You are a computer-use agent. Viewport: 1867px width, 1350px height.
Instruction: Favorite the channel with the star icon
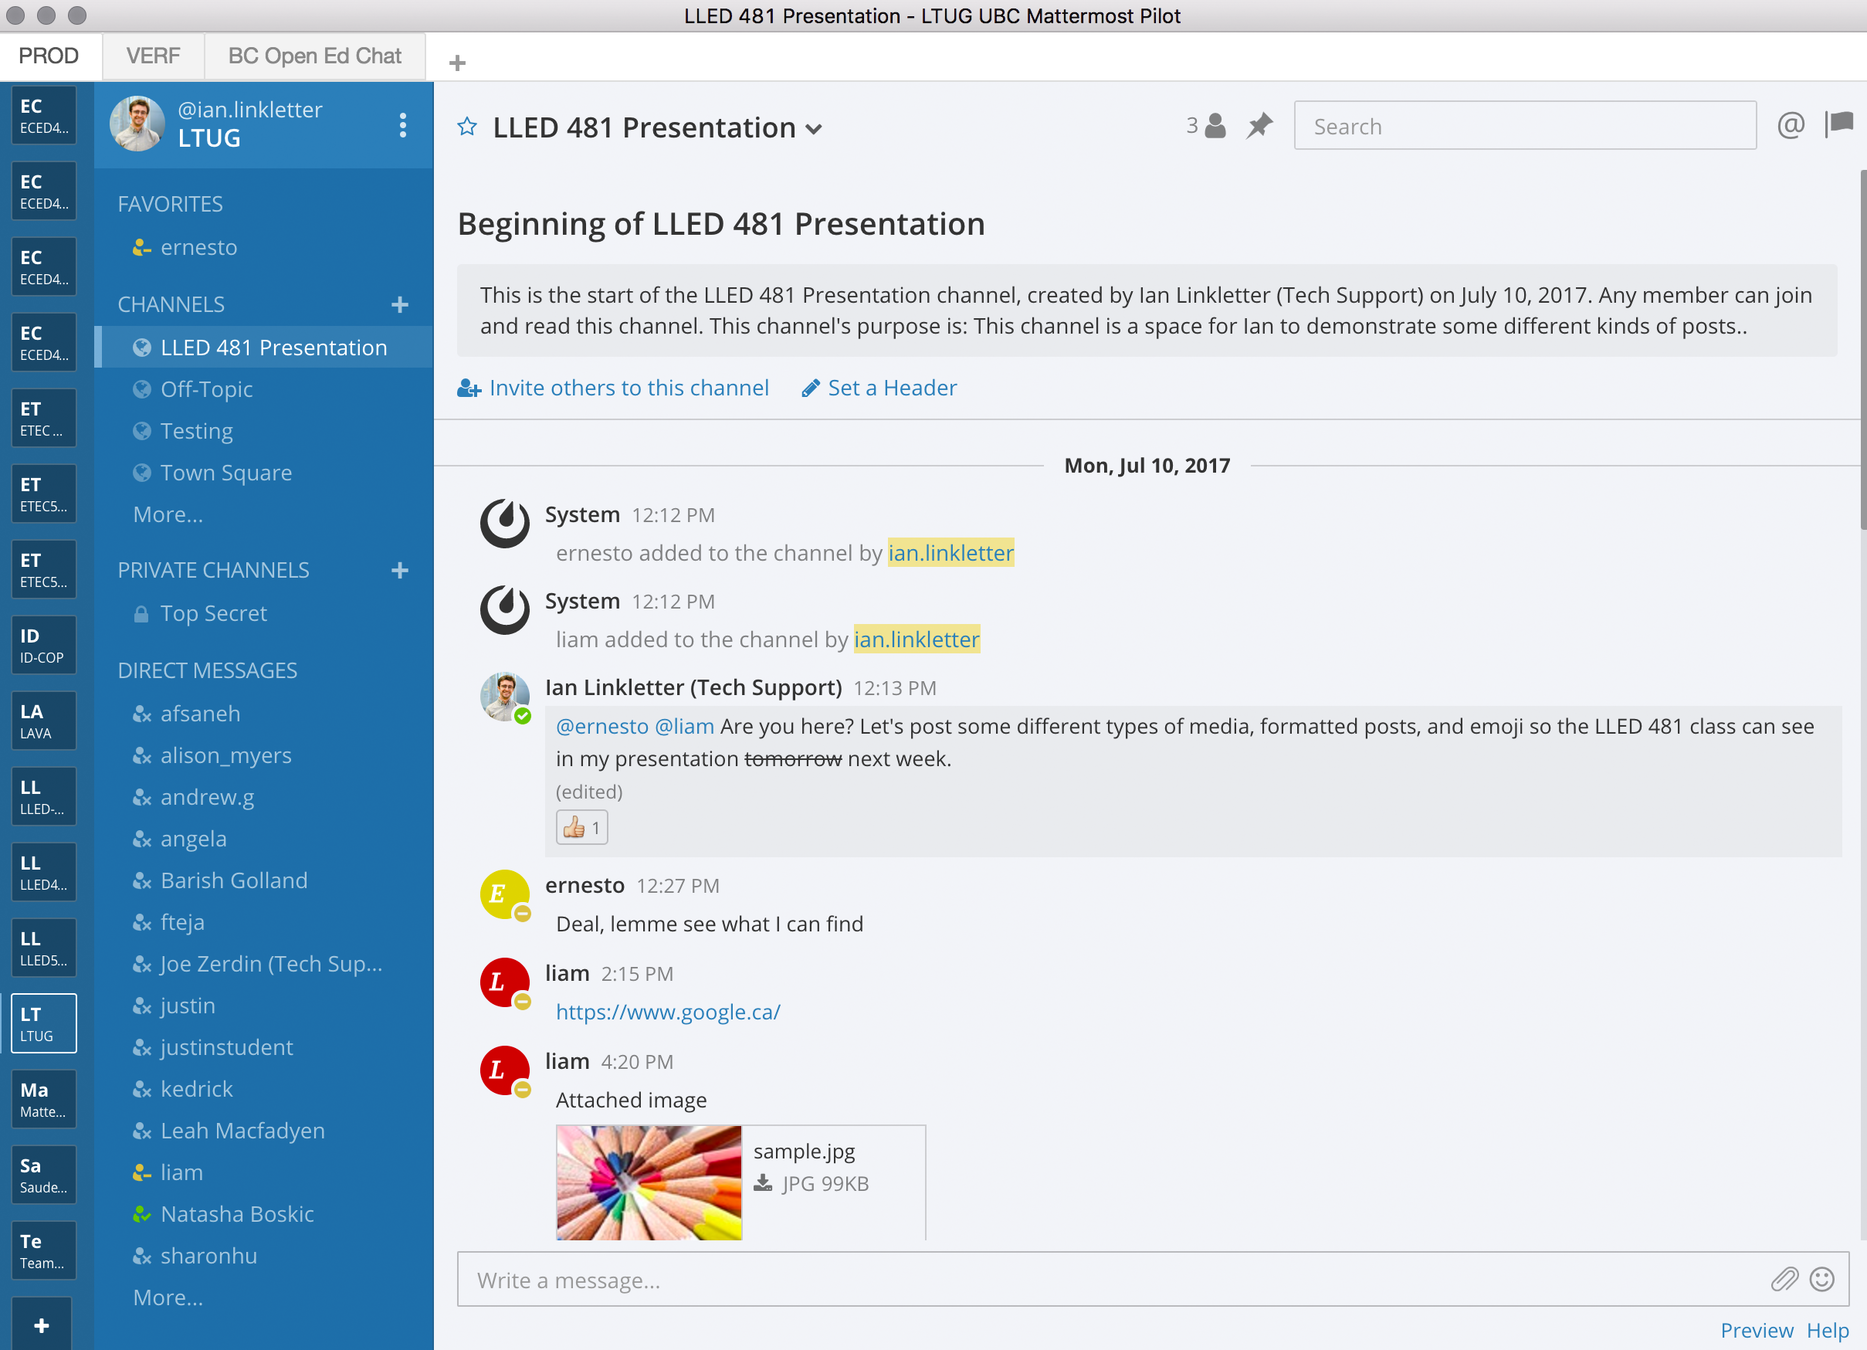pos(467,127)
